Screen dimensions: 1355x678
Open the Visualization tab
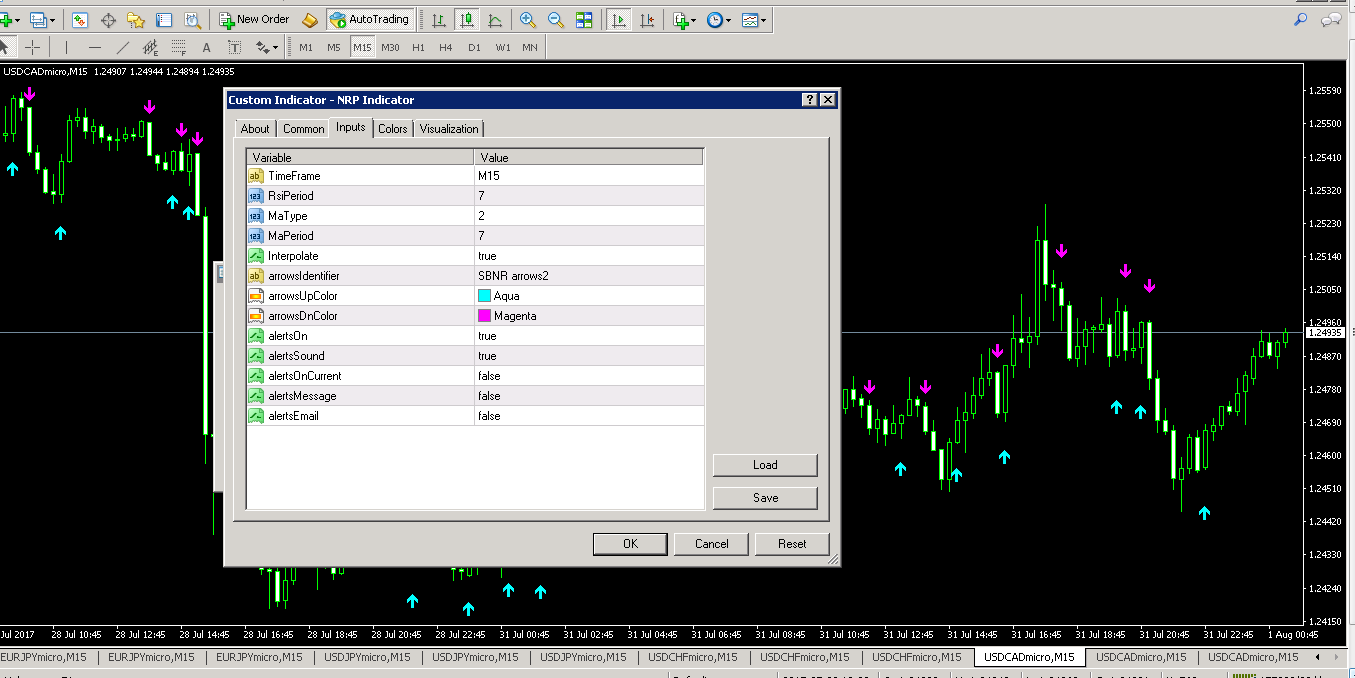(x=449, y=129)
